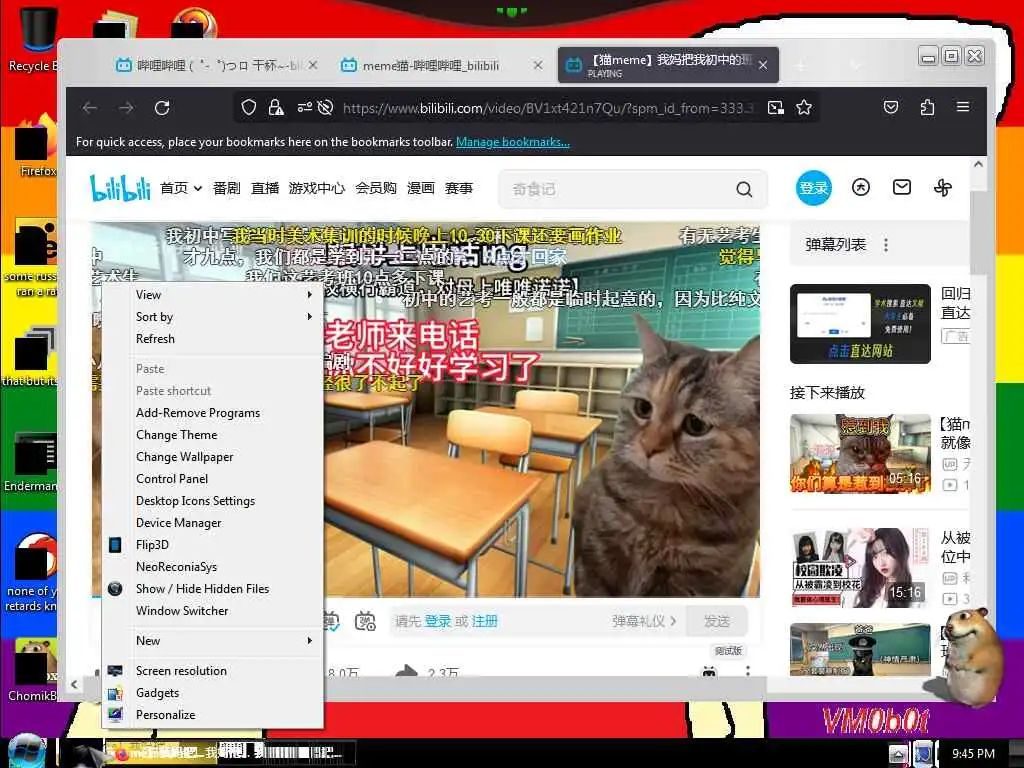Expand the Sort by submenu
The image size is (1024, 768).
[213, 317]
